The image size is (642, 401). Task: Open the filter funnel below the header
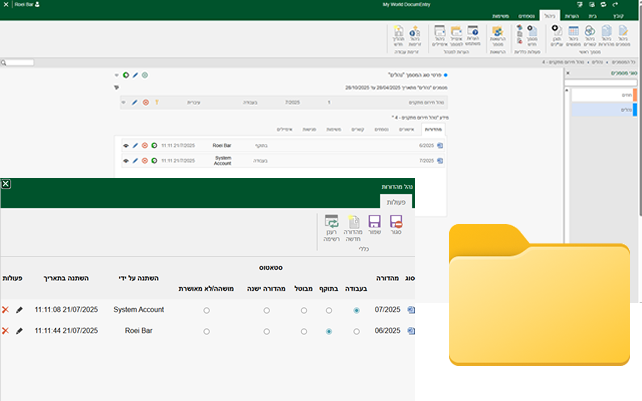117,87
